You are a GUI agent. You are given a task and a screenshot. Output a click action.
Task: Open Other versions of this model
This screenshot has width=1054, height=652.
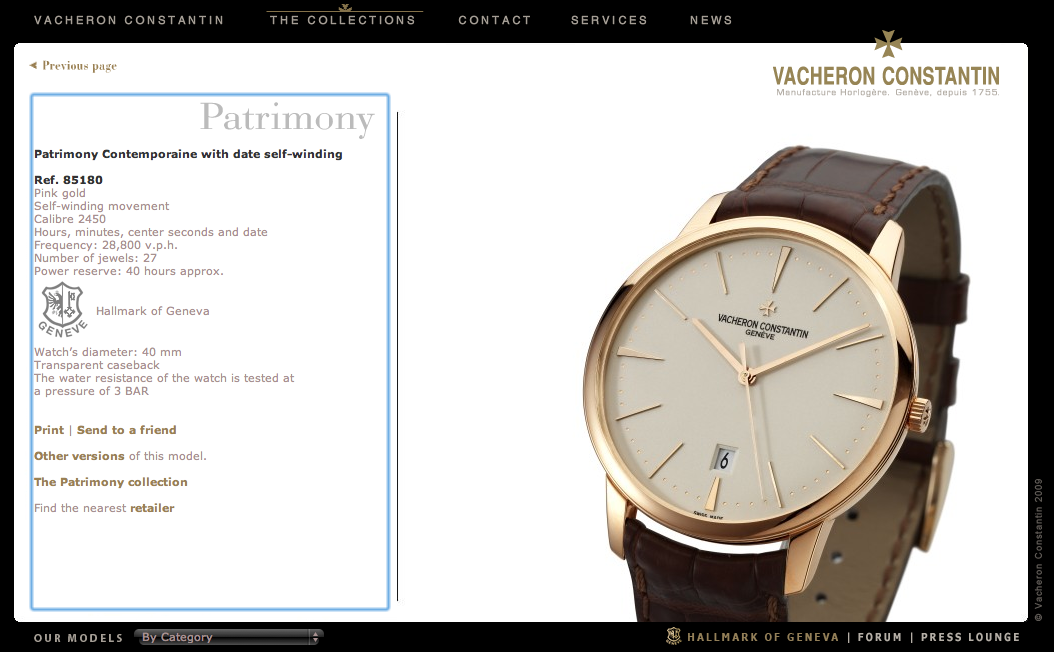point(79,456)
